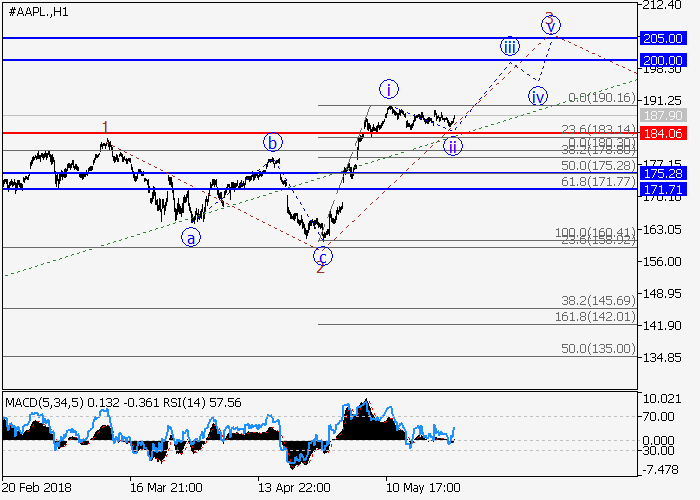Click the circled wave iii marker
The width and height of the screenshot is (700, 500).
pyautogui.click(x=510, y=47)
